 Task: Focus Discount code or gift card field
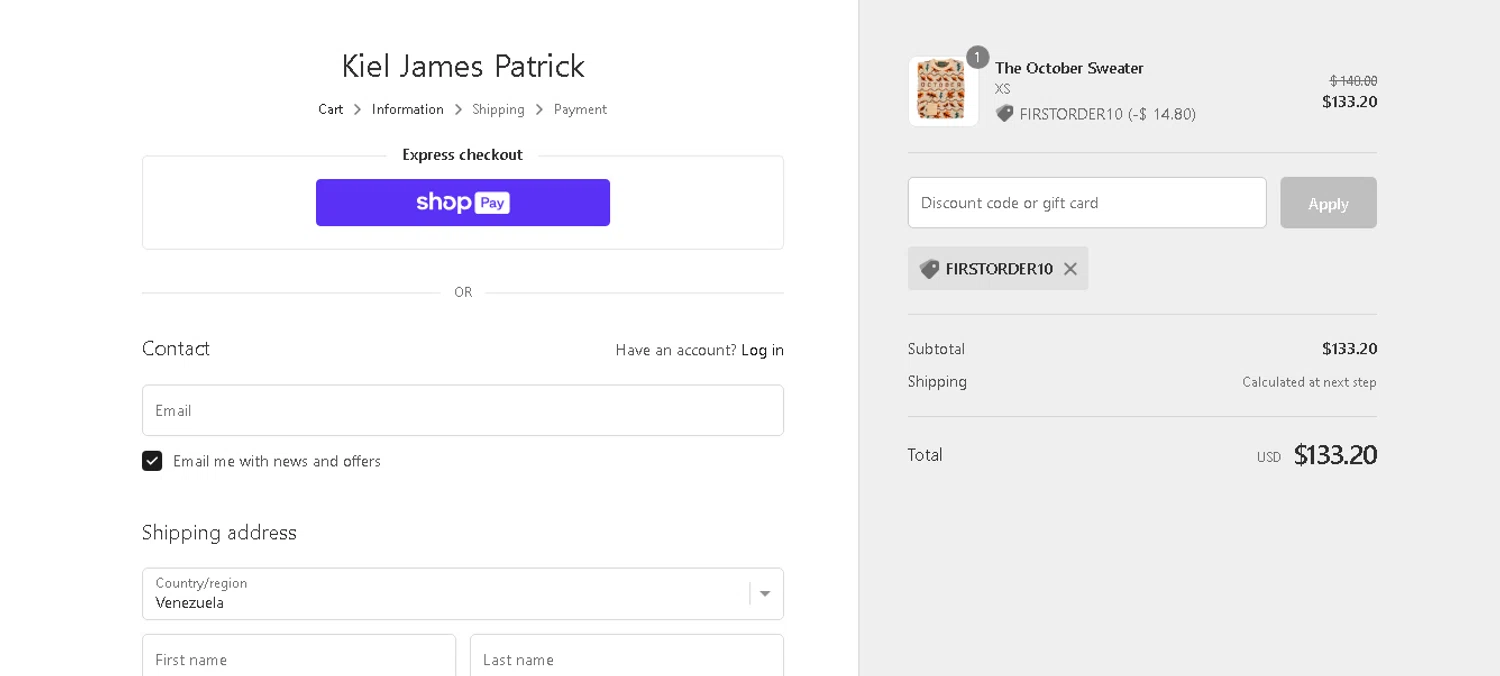pyautogui.click(x=1087, y=203)
